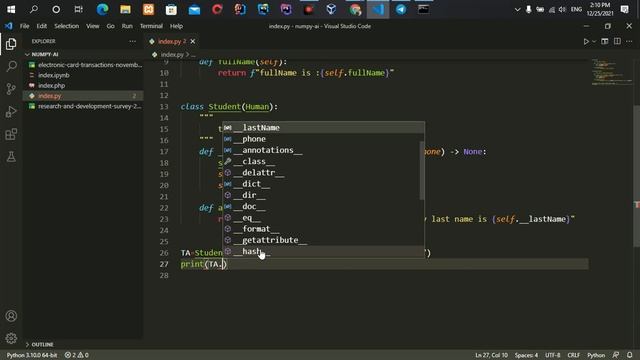The image size is (640, 360).
Task: Change encoding via UTF-8 status item
Action: coord(553,355)
